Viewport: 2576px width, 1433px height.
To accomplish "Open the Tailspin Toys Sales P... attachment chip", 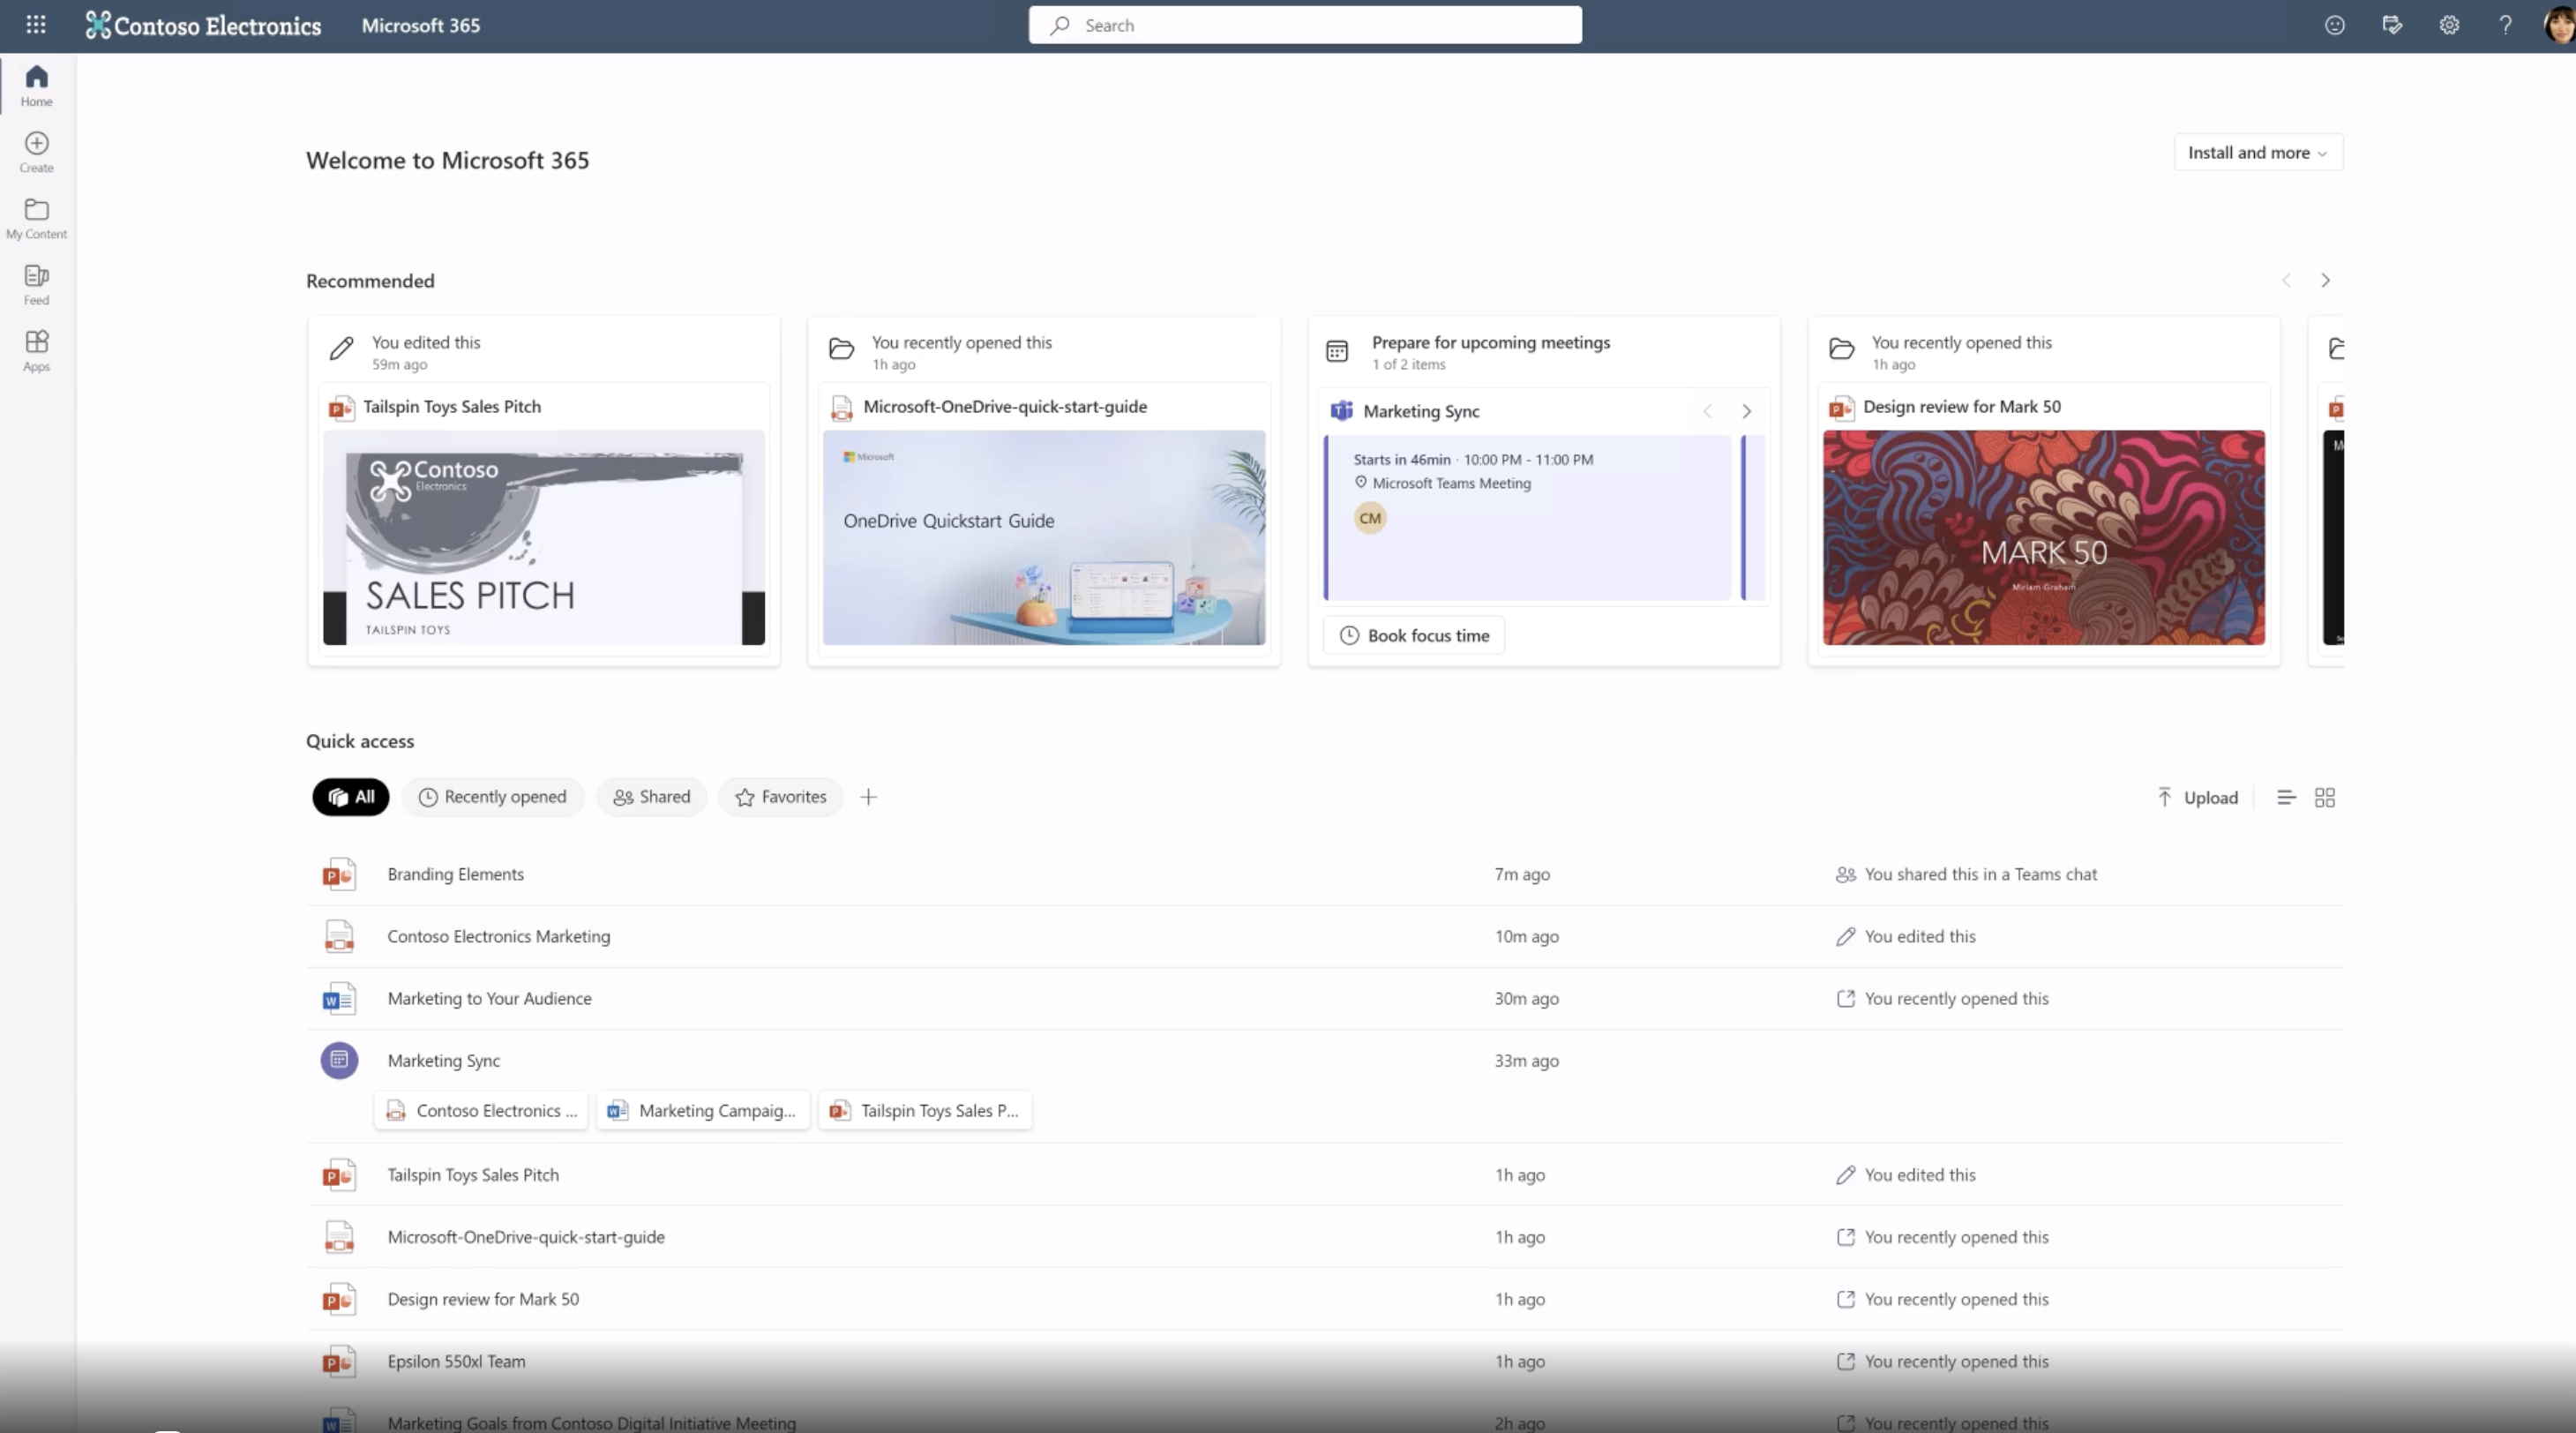I will point(925,1110).
